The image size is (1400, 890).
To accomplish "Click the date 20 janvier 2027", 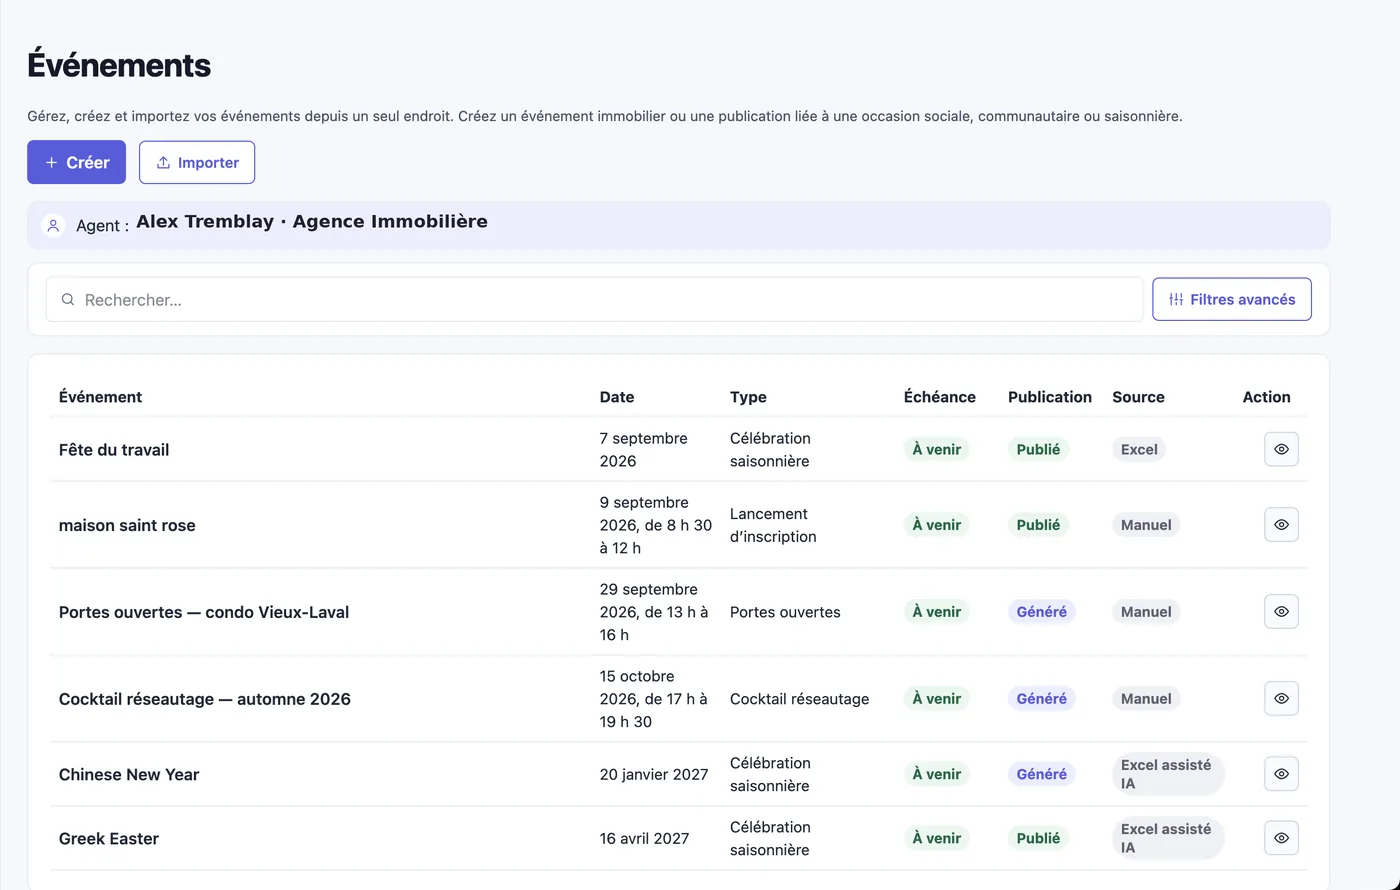I will (x=654, y=774).
